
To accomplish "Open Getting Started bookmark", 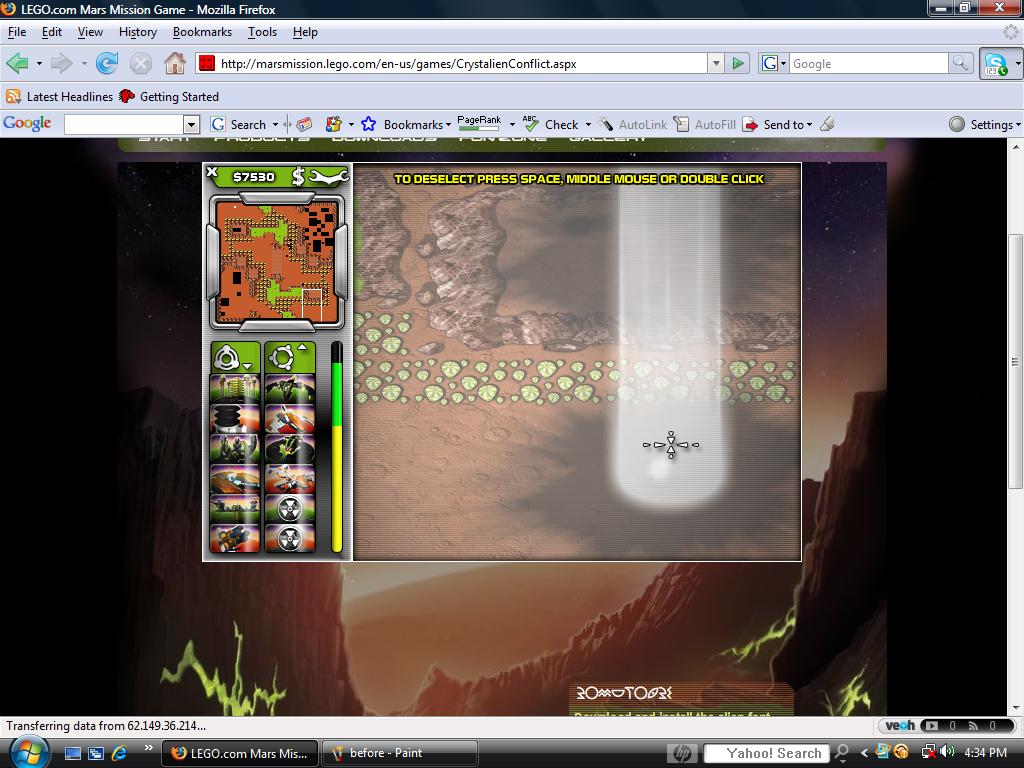I will pyautogui.click(x=168, y=97).
